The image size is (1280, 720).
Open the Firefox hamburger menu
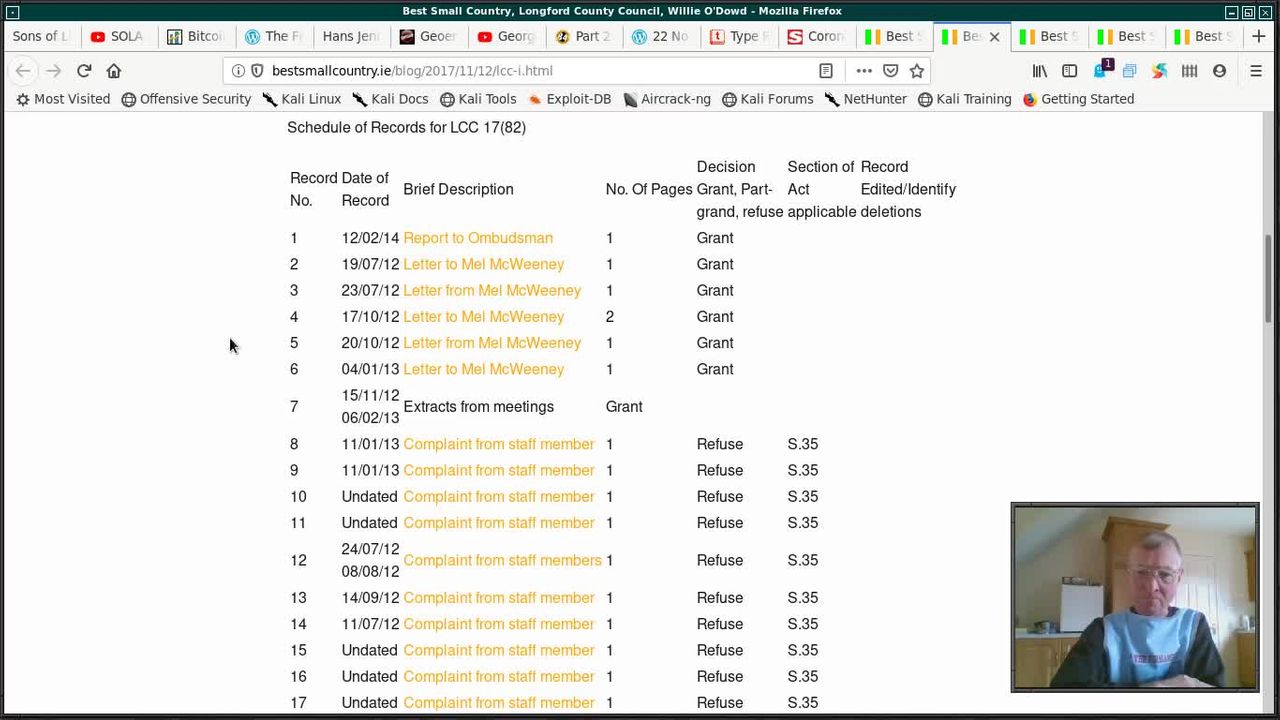(x=1256, y=71)
